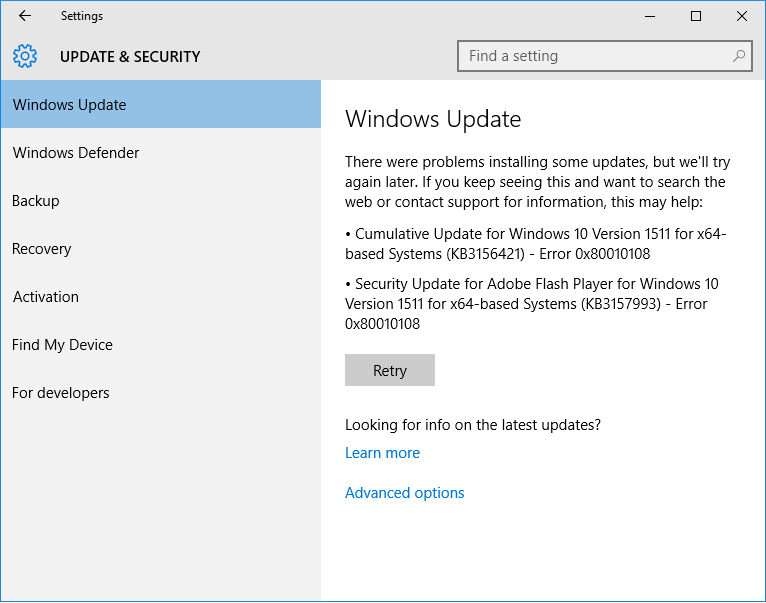This screenshot has height=603, width=766.
Task: Open Advanced options link
Action: 404,493
